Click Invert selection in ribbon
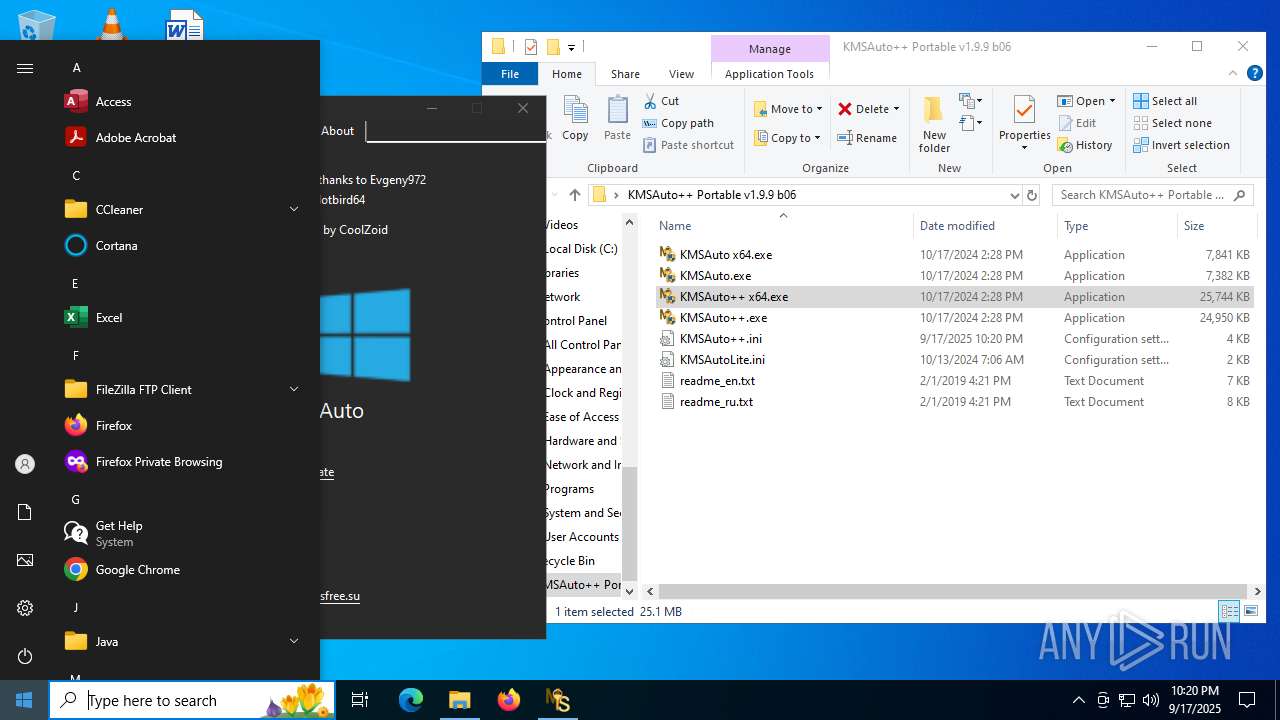Viewport: 1280px width, 720px height. [1181, 145]
